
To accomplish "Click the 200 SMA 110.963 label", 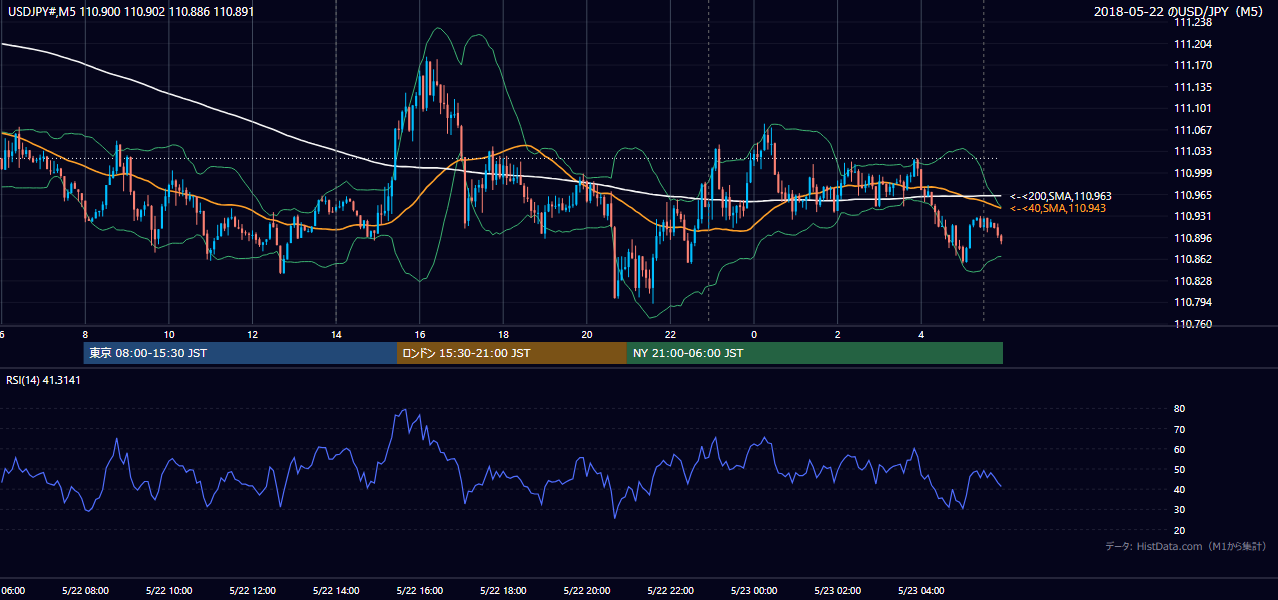I will pos(1061,196).
